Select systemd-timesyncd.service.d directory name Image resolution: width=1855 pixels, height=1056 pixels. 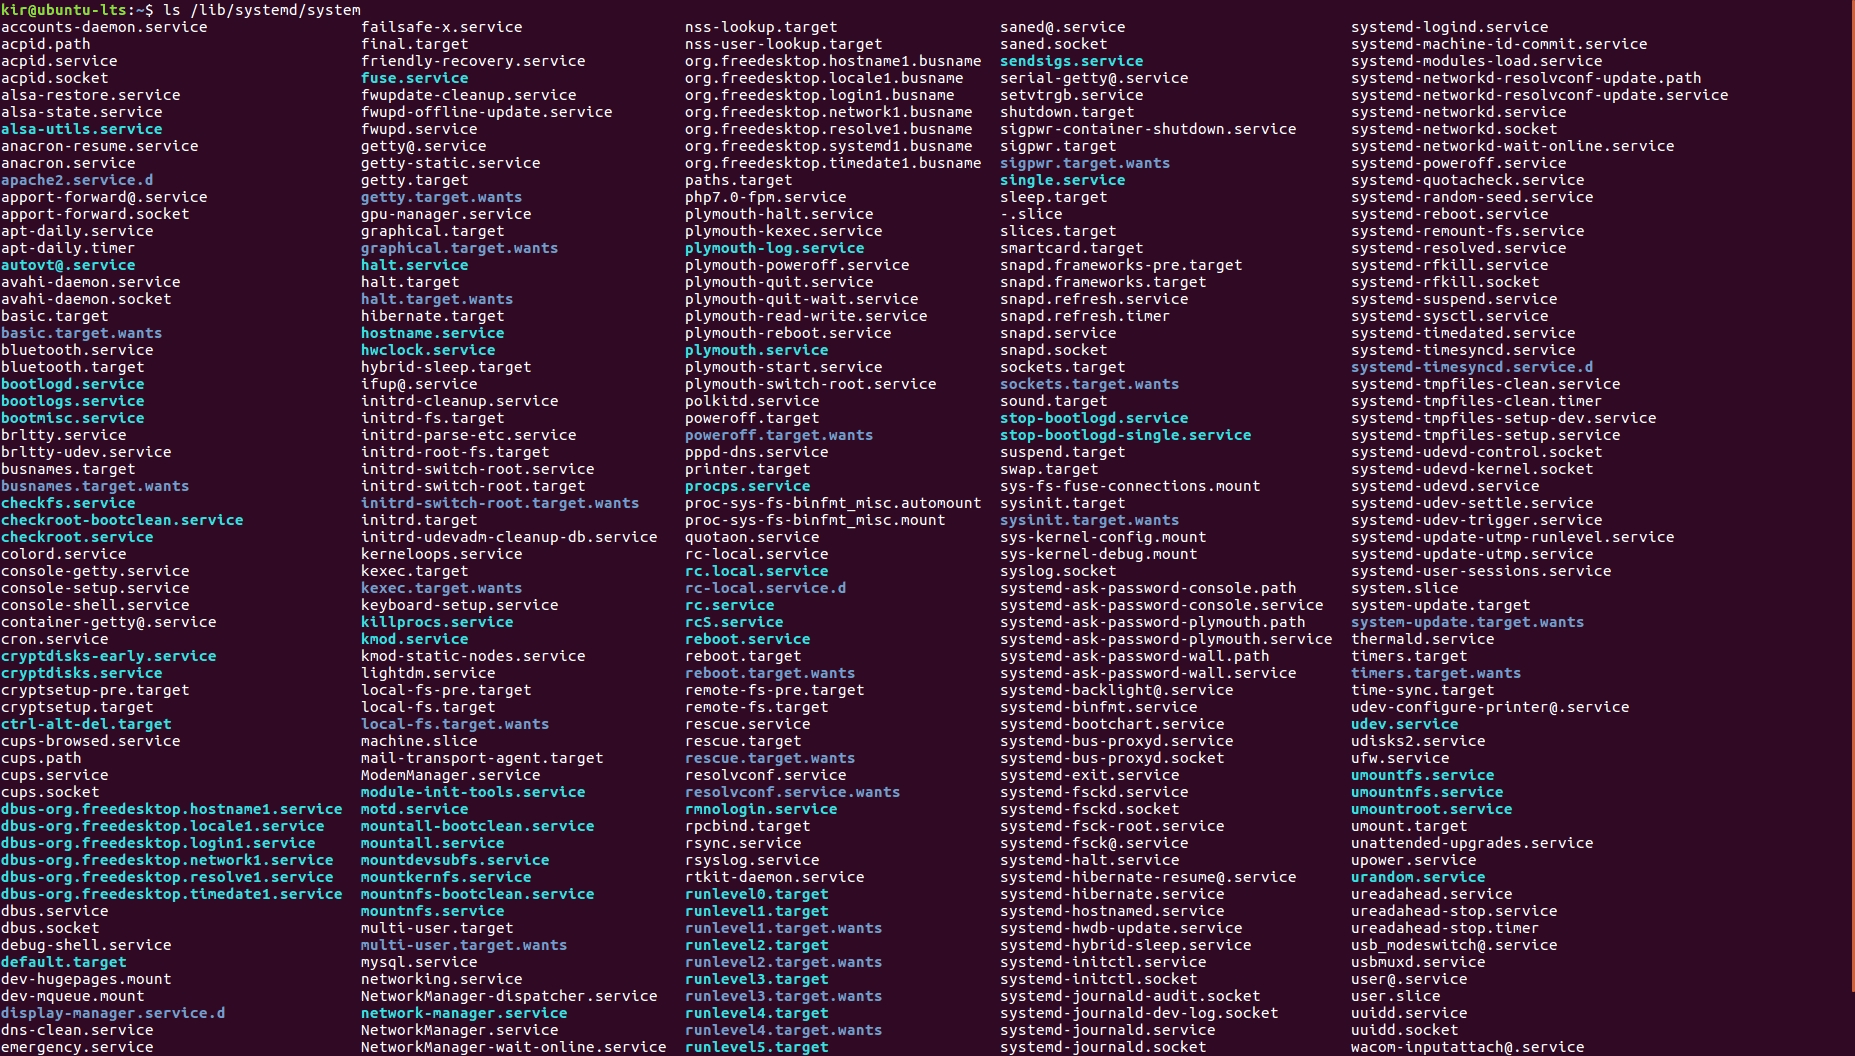1472,367
